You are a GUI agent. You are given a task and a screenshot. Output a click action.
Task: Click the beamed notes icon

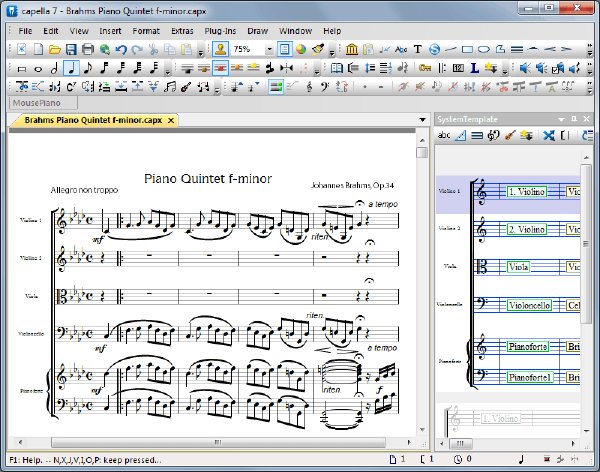170,87
